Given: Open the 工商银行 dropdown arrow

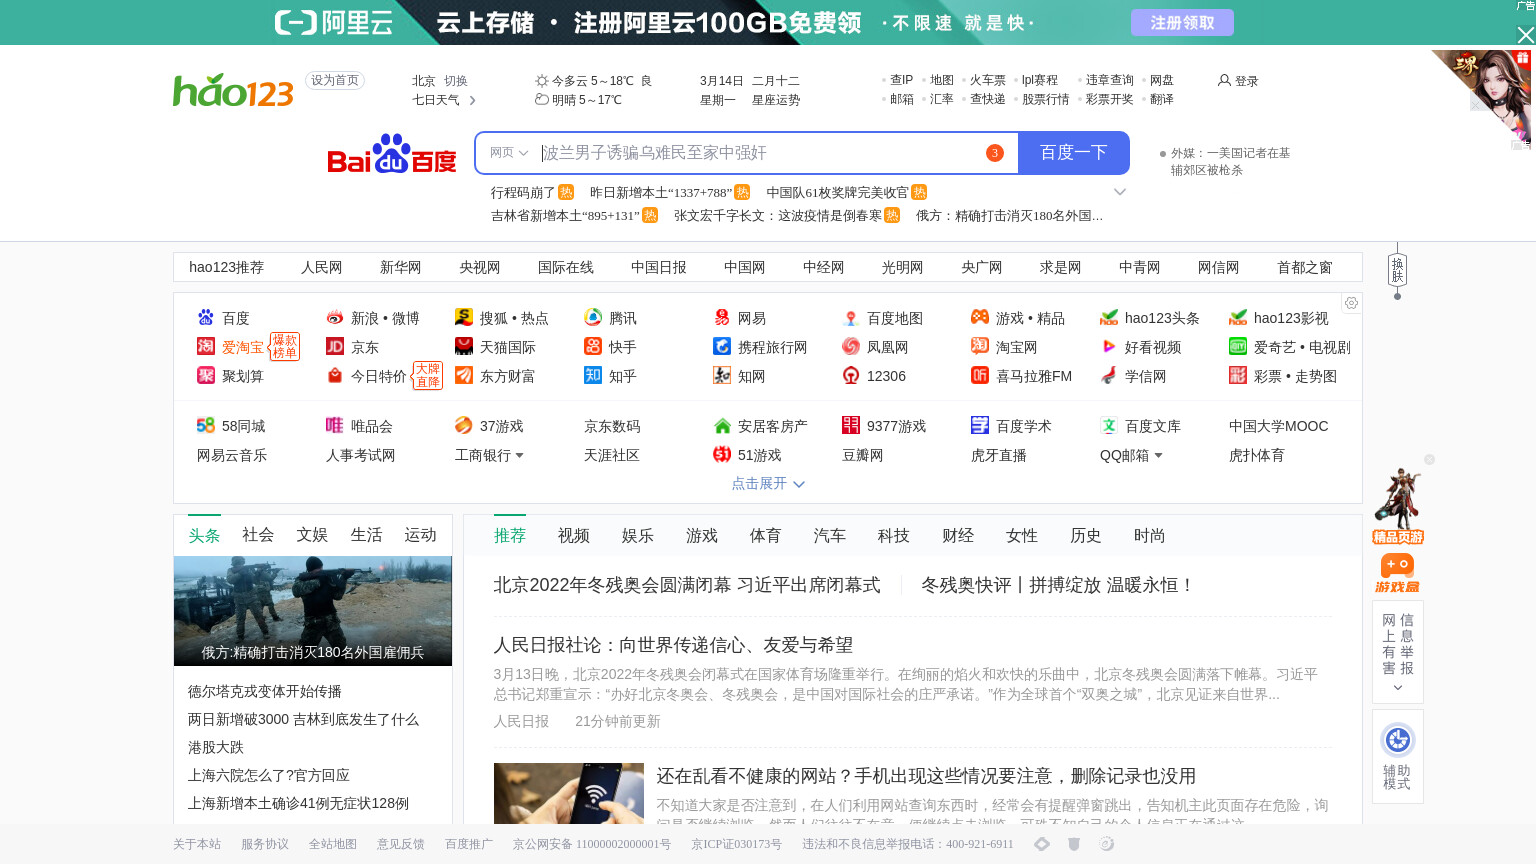Looking at the screenshot, I should [x=519, y=455].
